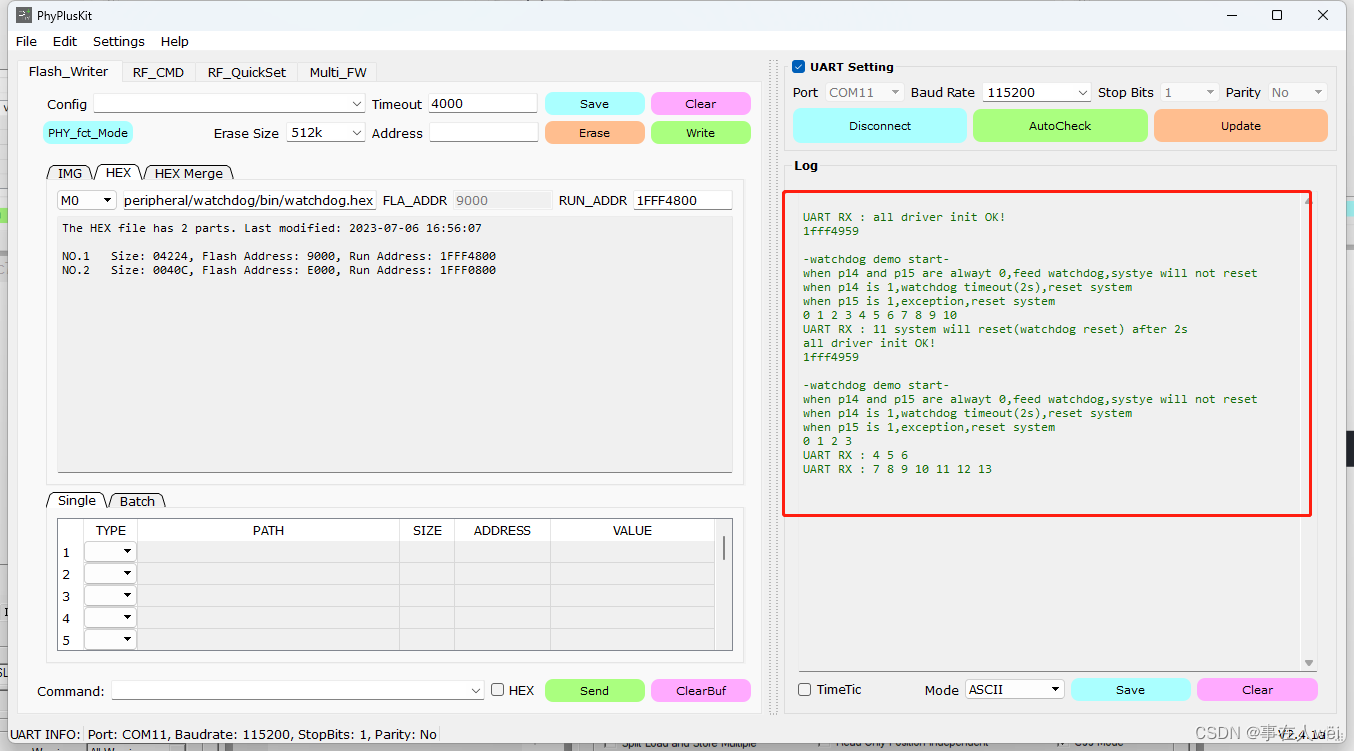
Task: Open the File menu
Action: (x=26, y=41)
